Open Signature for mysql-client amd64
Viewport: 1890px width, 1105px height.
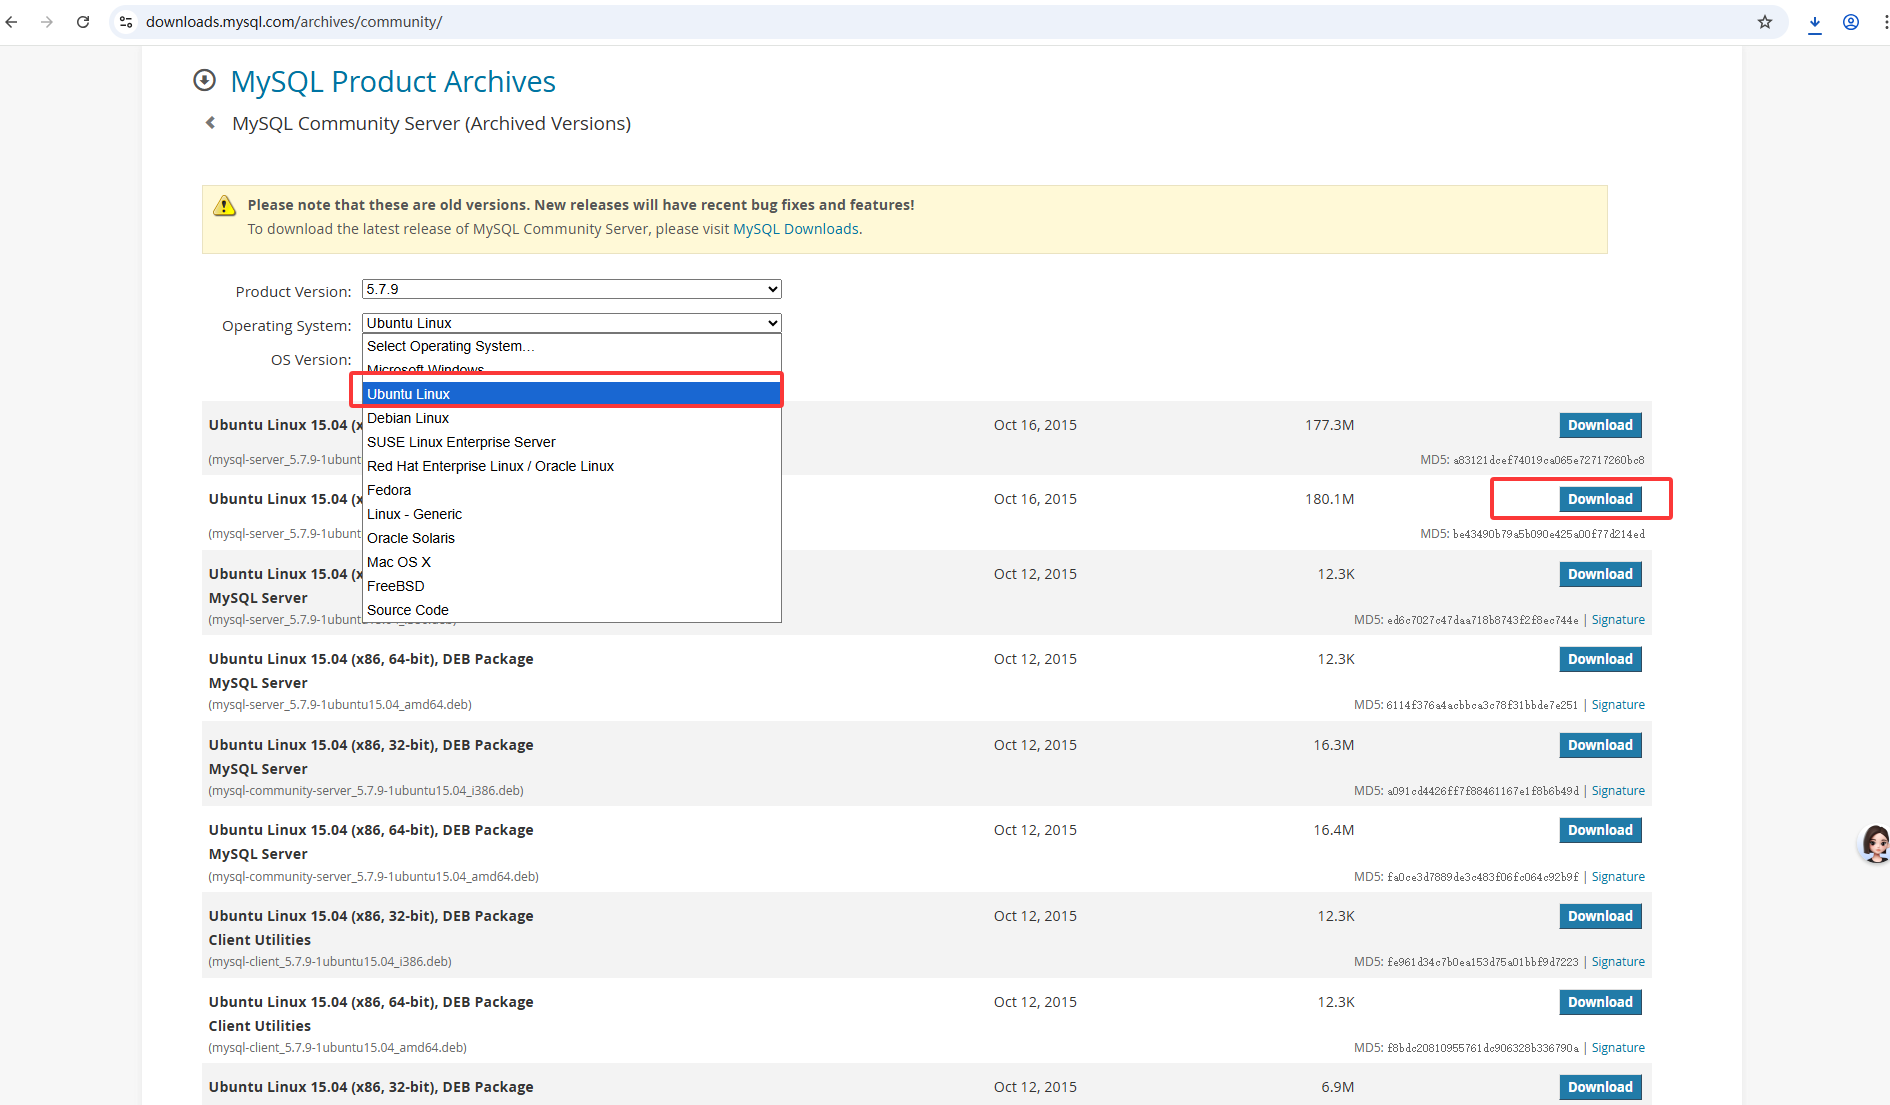pyautogui.click(x=1618, y=1048)
